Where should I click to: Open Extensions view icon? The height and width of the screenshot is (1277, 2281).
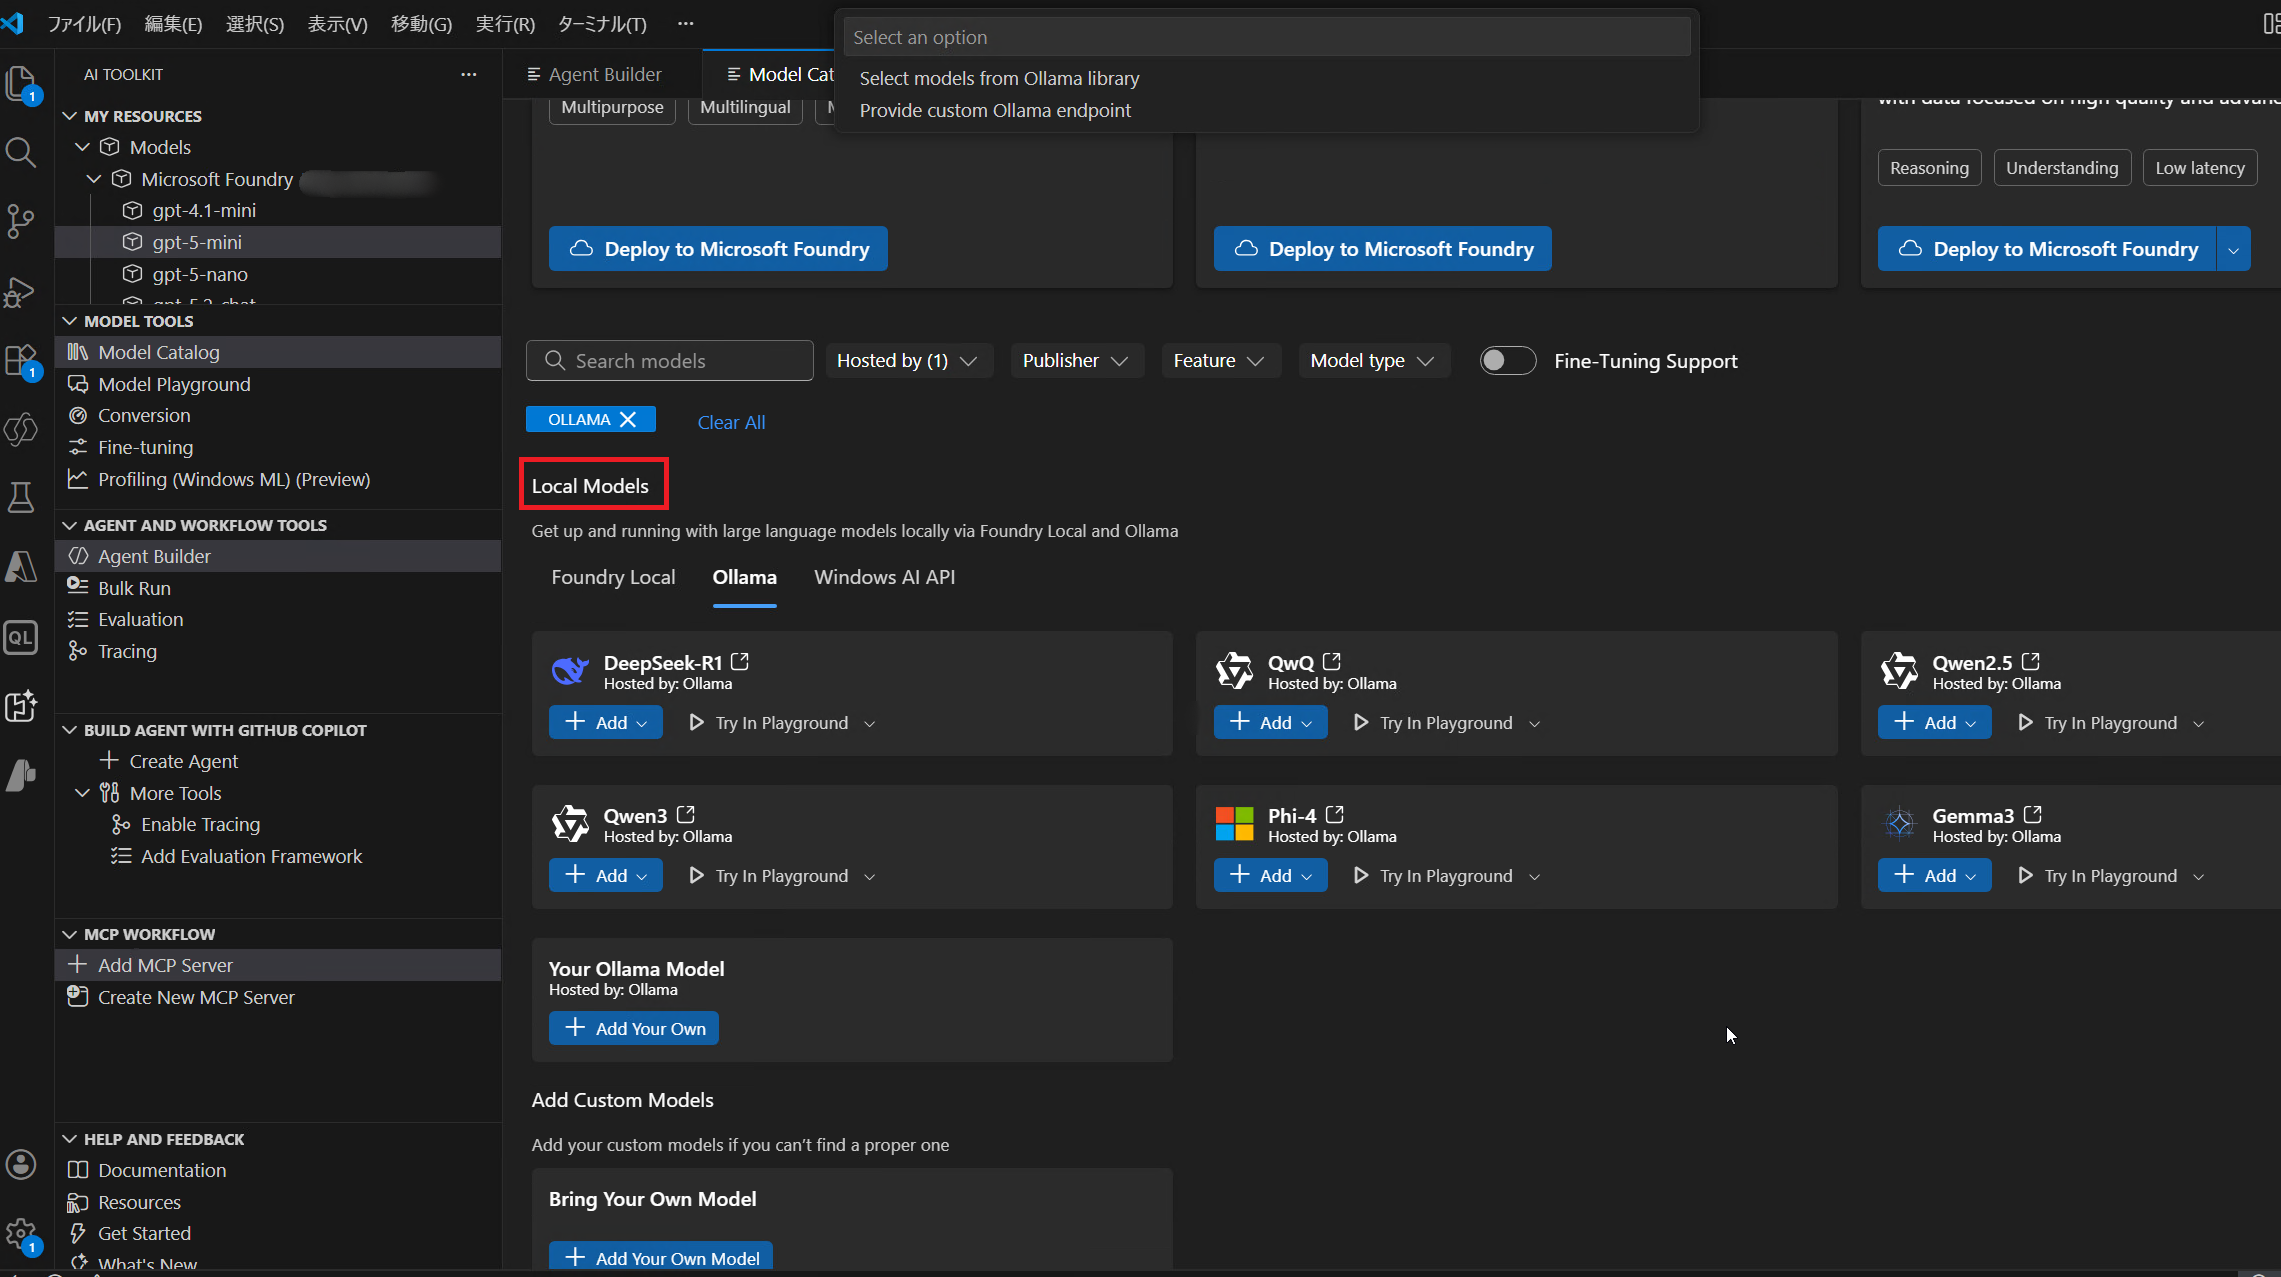point(21,360)
